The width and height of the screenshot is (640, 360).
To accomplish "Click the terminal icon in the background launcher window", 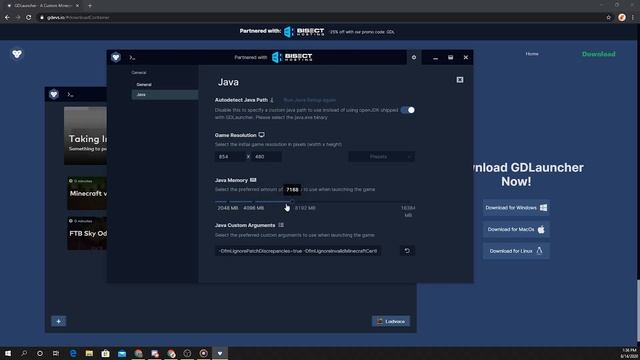I will (x=70, y=95).
